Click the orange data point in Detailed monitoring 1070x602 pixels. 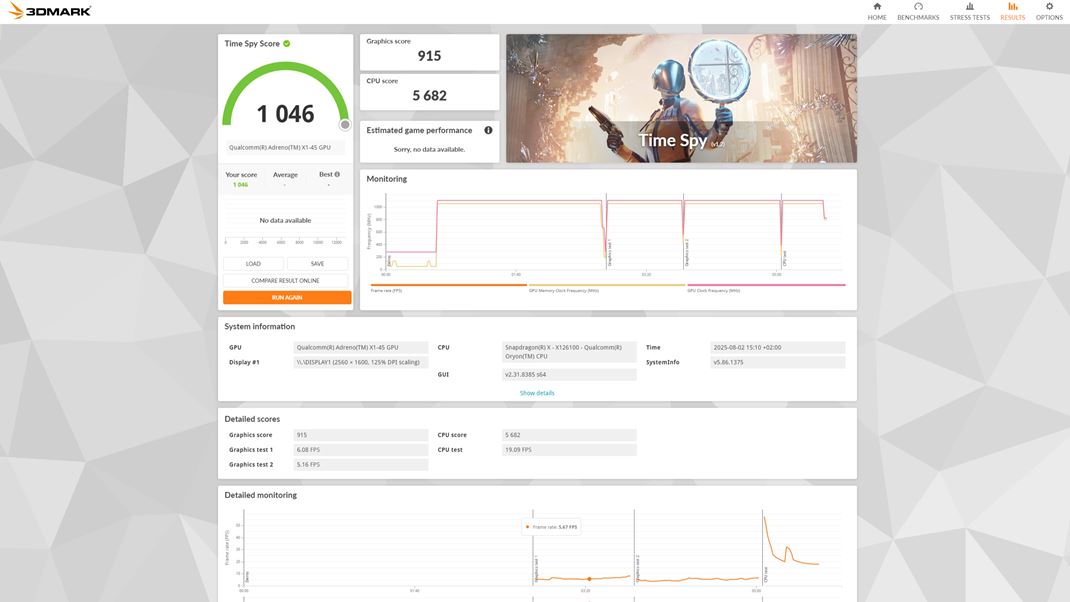point(590,579)
